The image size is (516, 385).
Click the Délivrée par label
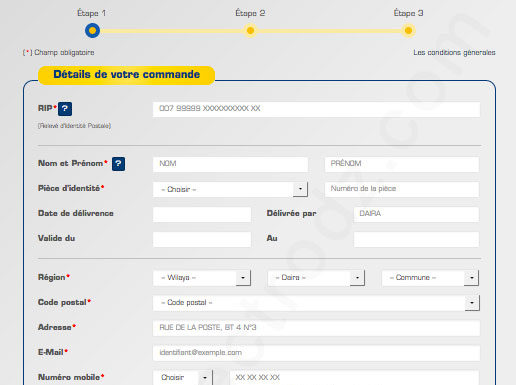pos(291,213)
